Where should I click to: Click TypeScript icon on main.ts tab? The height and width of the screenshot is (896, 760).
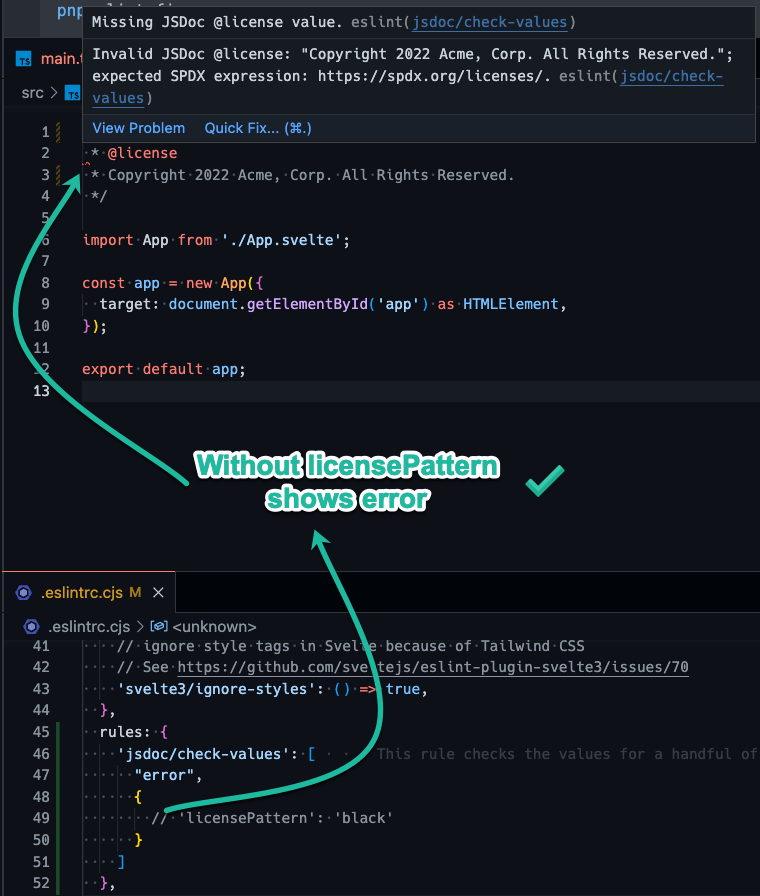click(23, 59)
